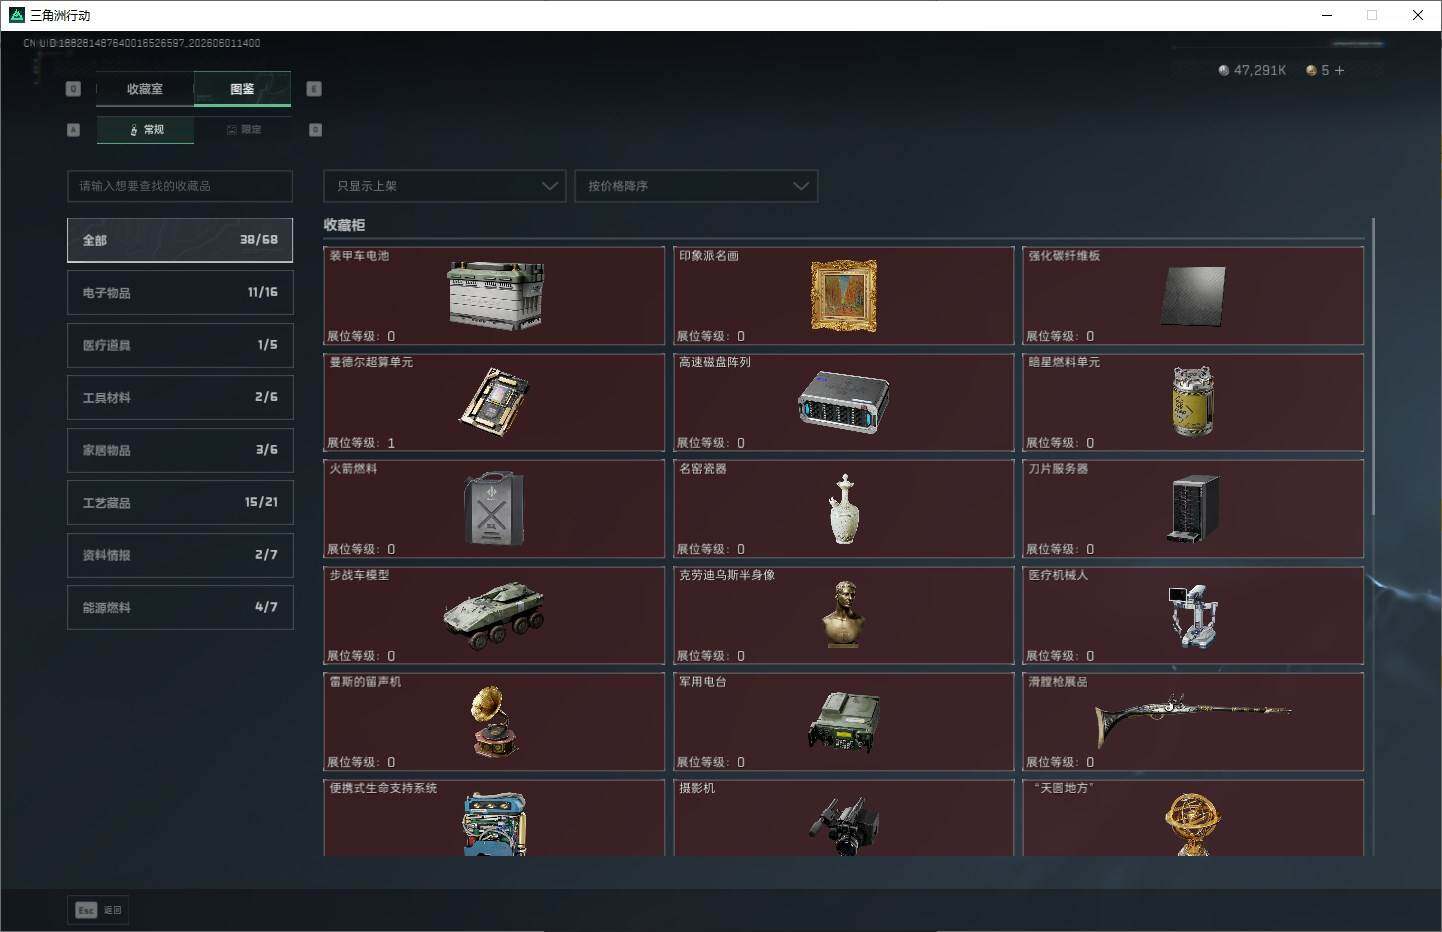Select the 电子物品 11/16 category
The image size is (1442, 932).
click(x=180, y=293)
